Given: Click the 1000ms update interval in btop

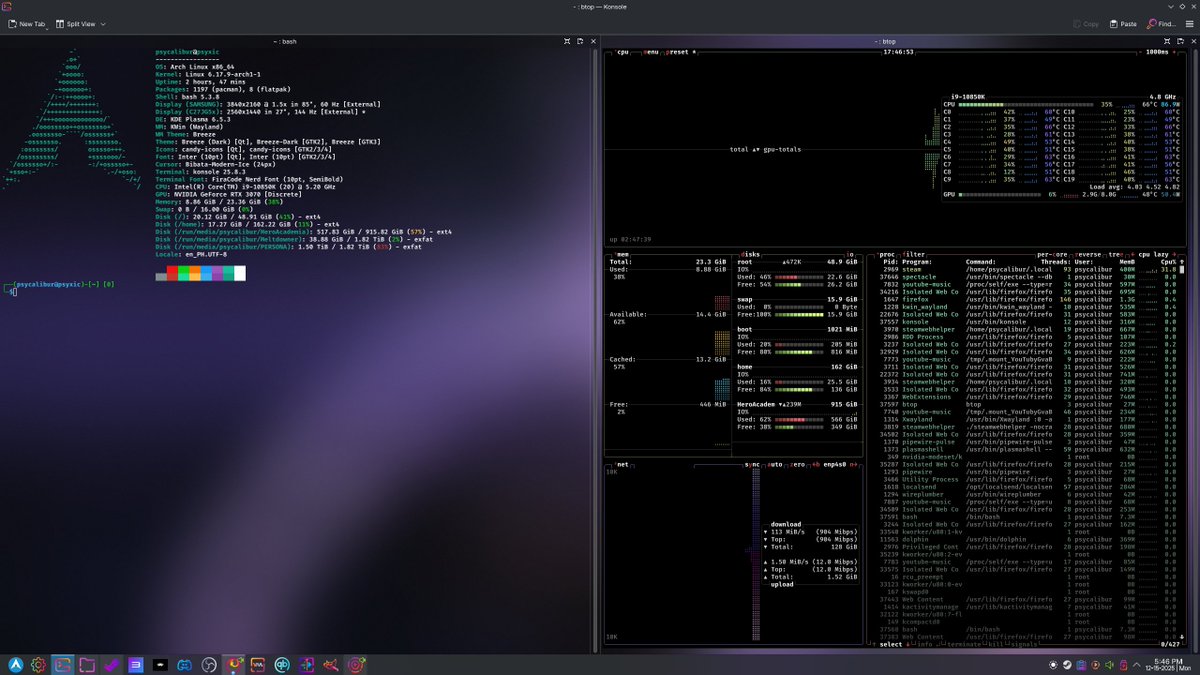Looking at the screenshot, I should pos(1157,51).
